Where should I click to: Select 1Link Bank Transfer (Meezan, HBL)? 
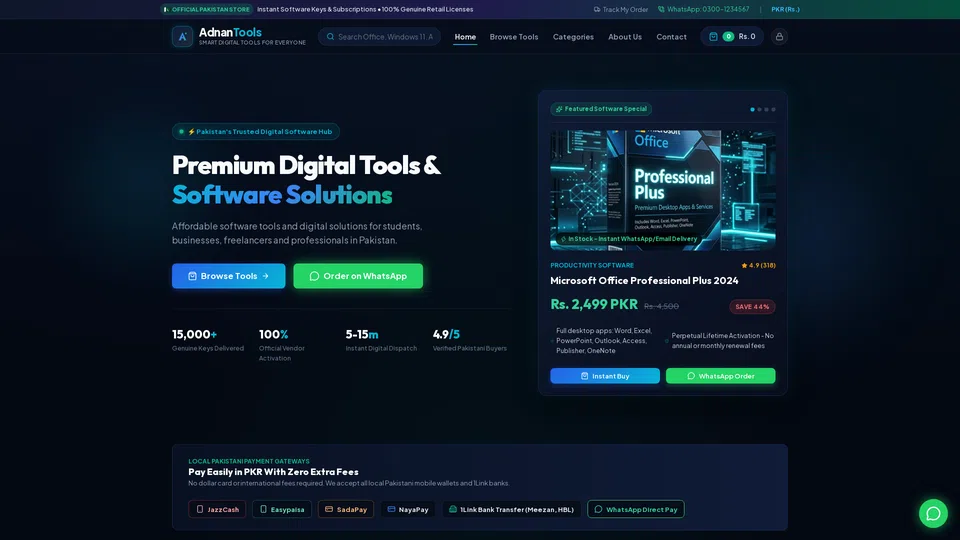(512, 509)
